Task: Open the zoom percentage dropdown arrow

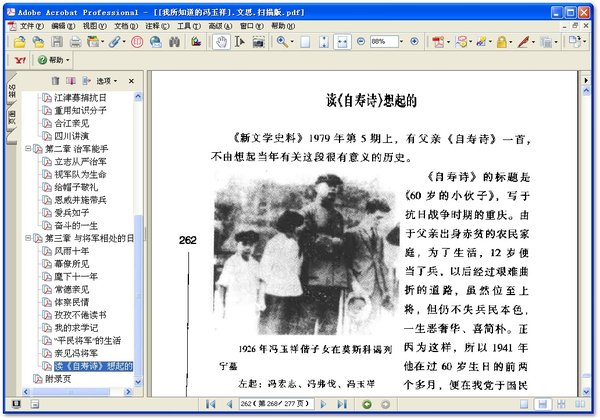Action: coord(401,42)
